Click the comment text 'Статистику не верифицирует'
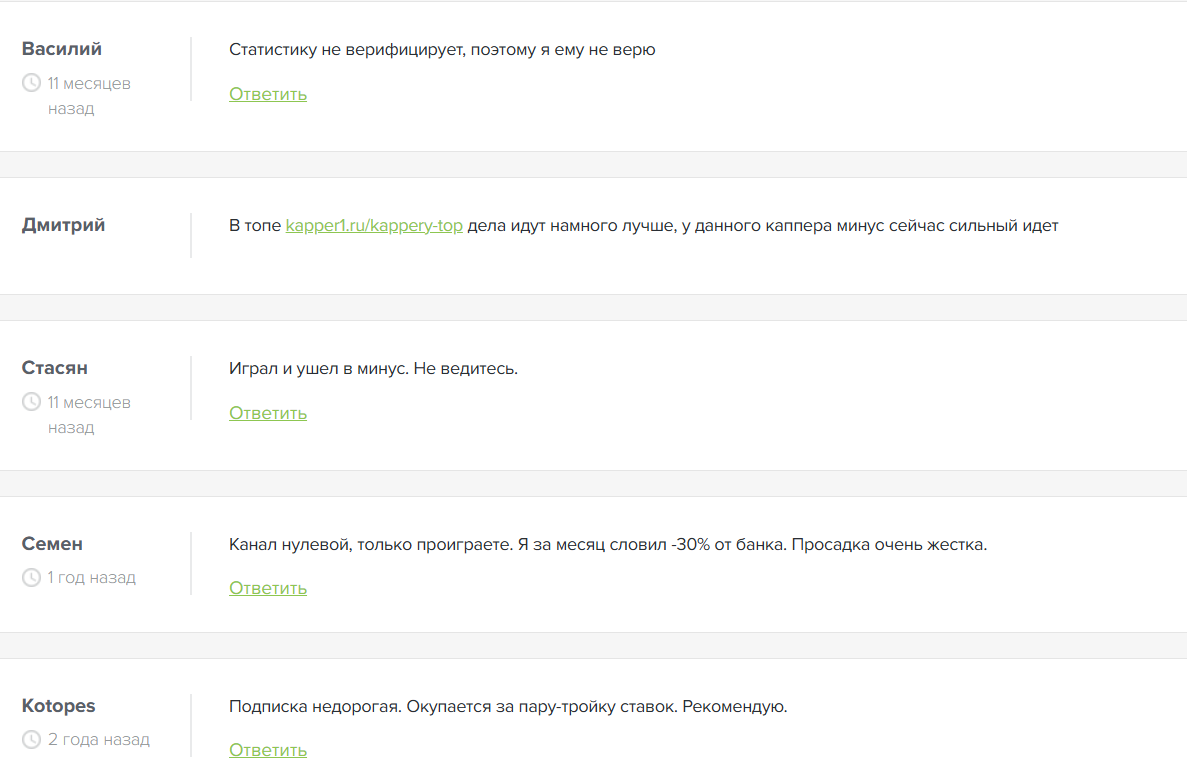The image size is (1187, 782). tap(442, 49)
